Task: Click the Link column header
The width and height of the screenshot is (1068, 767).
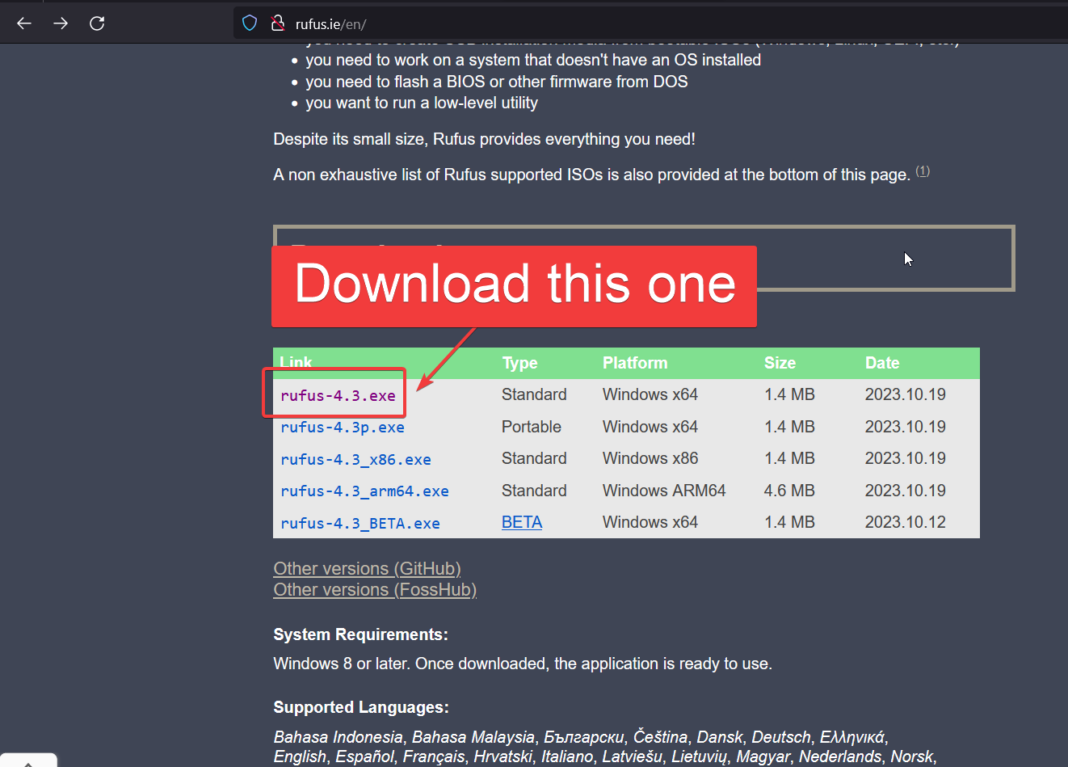Action: point(295,362)
